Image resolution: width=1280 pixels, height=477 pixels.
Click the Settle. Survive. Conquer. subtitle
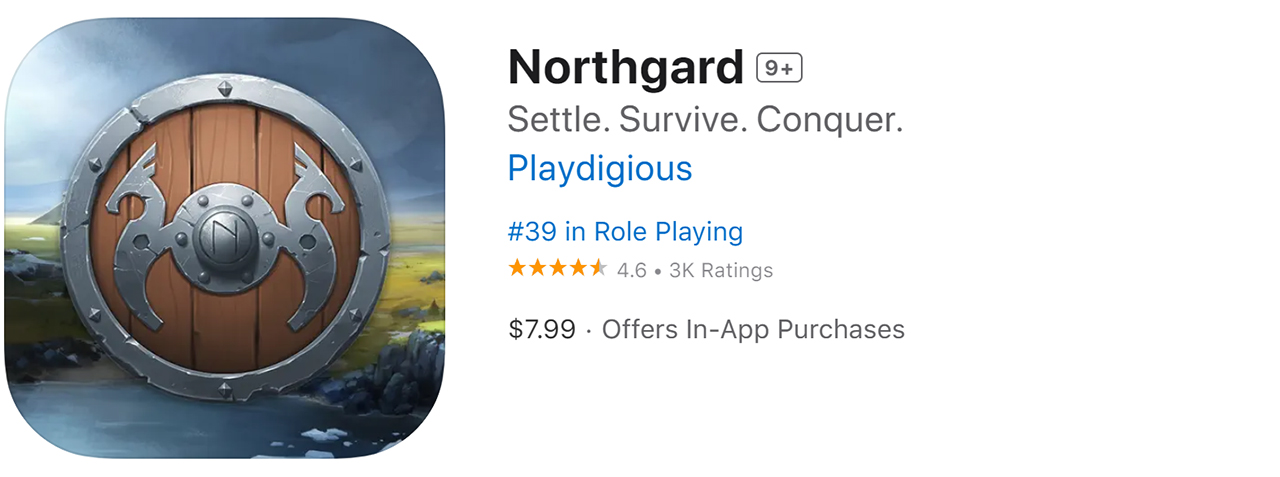pos(705,120)
